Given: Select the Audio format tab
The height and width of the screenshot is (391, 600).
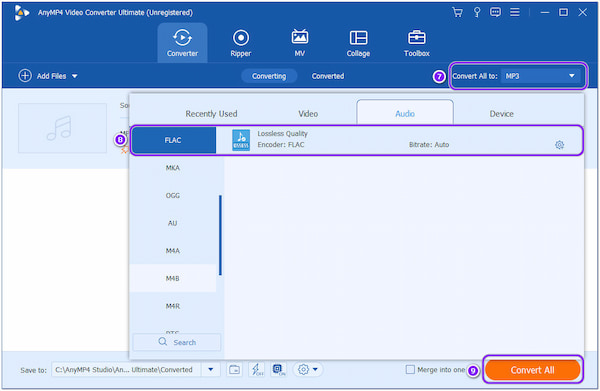Looking at the screenshot, I should (405, 113).
